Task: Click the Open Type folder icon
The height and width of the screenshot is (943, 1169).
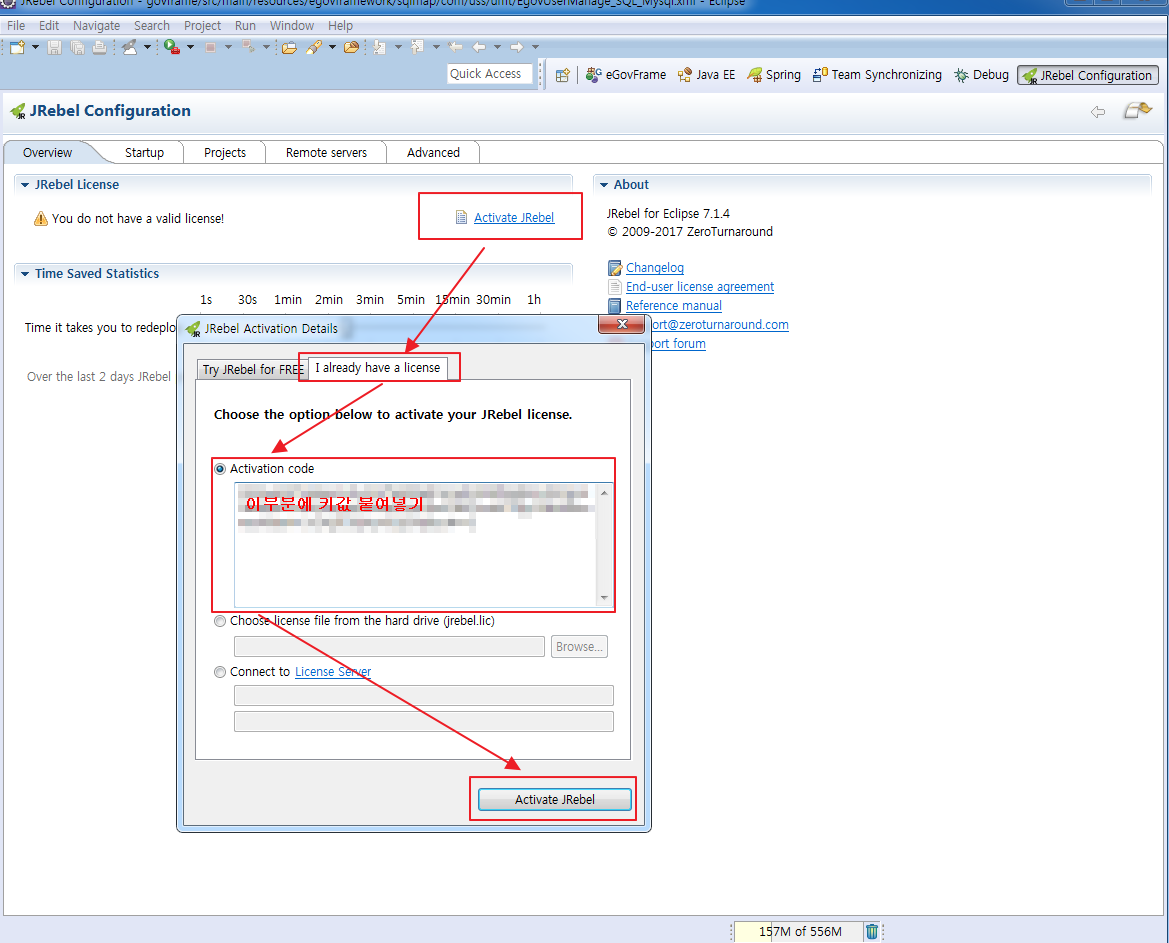Action: 289,47
